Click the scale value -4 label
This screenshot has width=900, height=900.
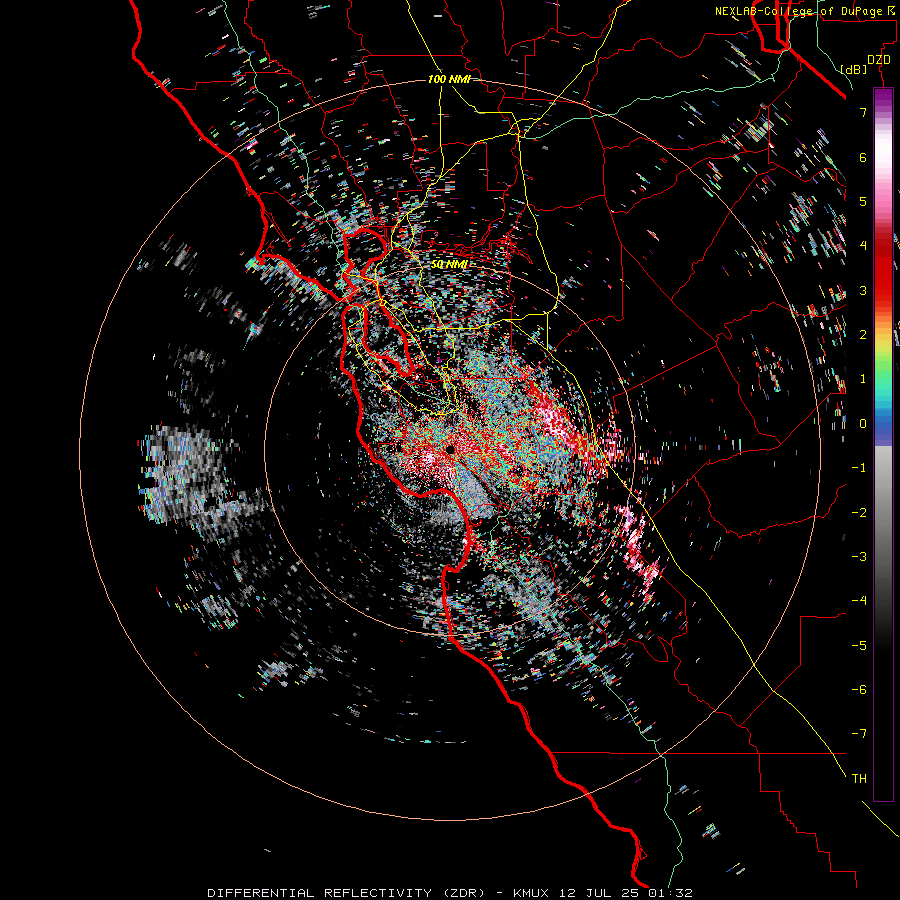(859, 601)
